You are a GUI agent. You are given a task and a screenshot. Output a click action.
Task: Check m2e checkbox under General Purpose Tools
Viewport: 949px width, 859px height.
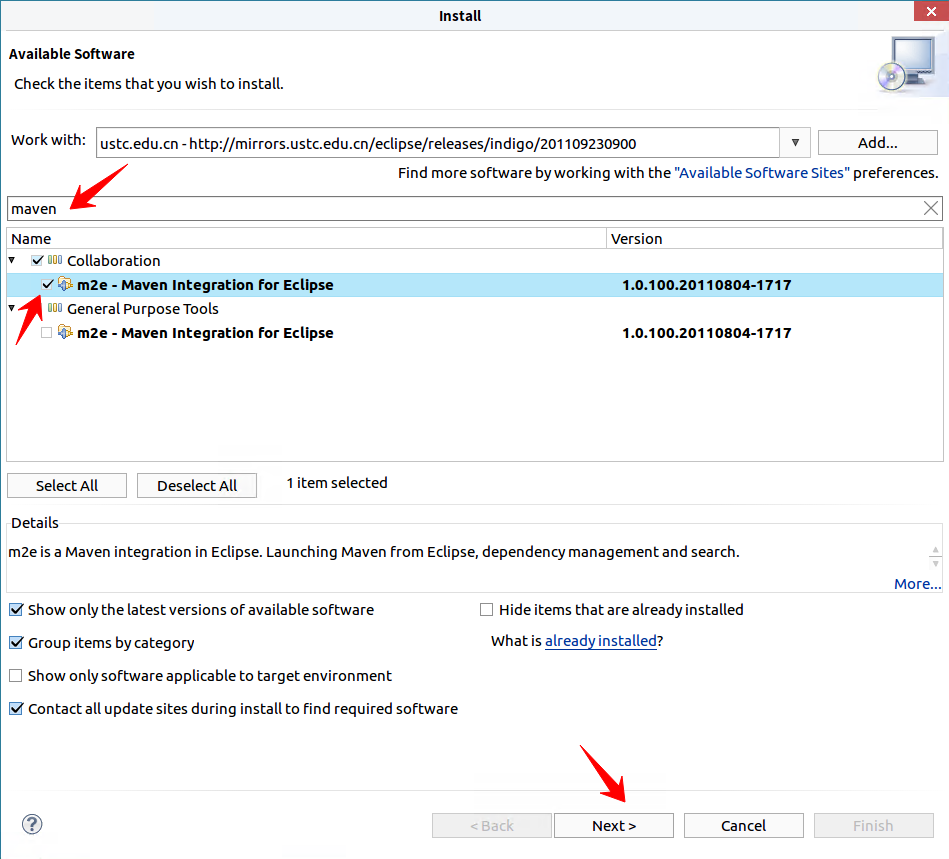(x=47, y=332)
